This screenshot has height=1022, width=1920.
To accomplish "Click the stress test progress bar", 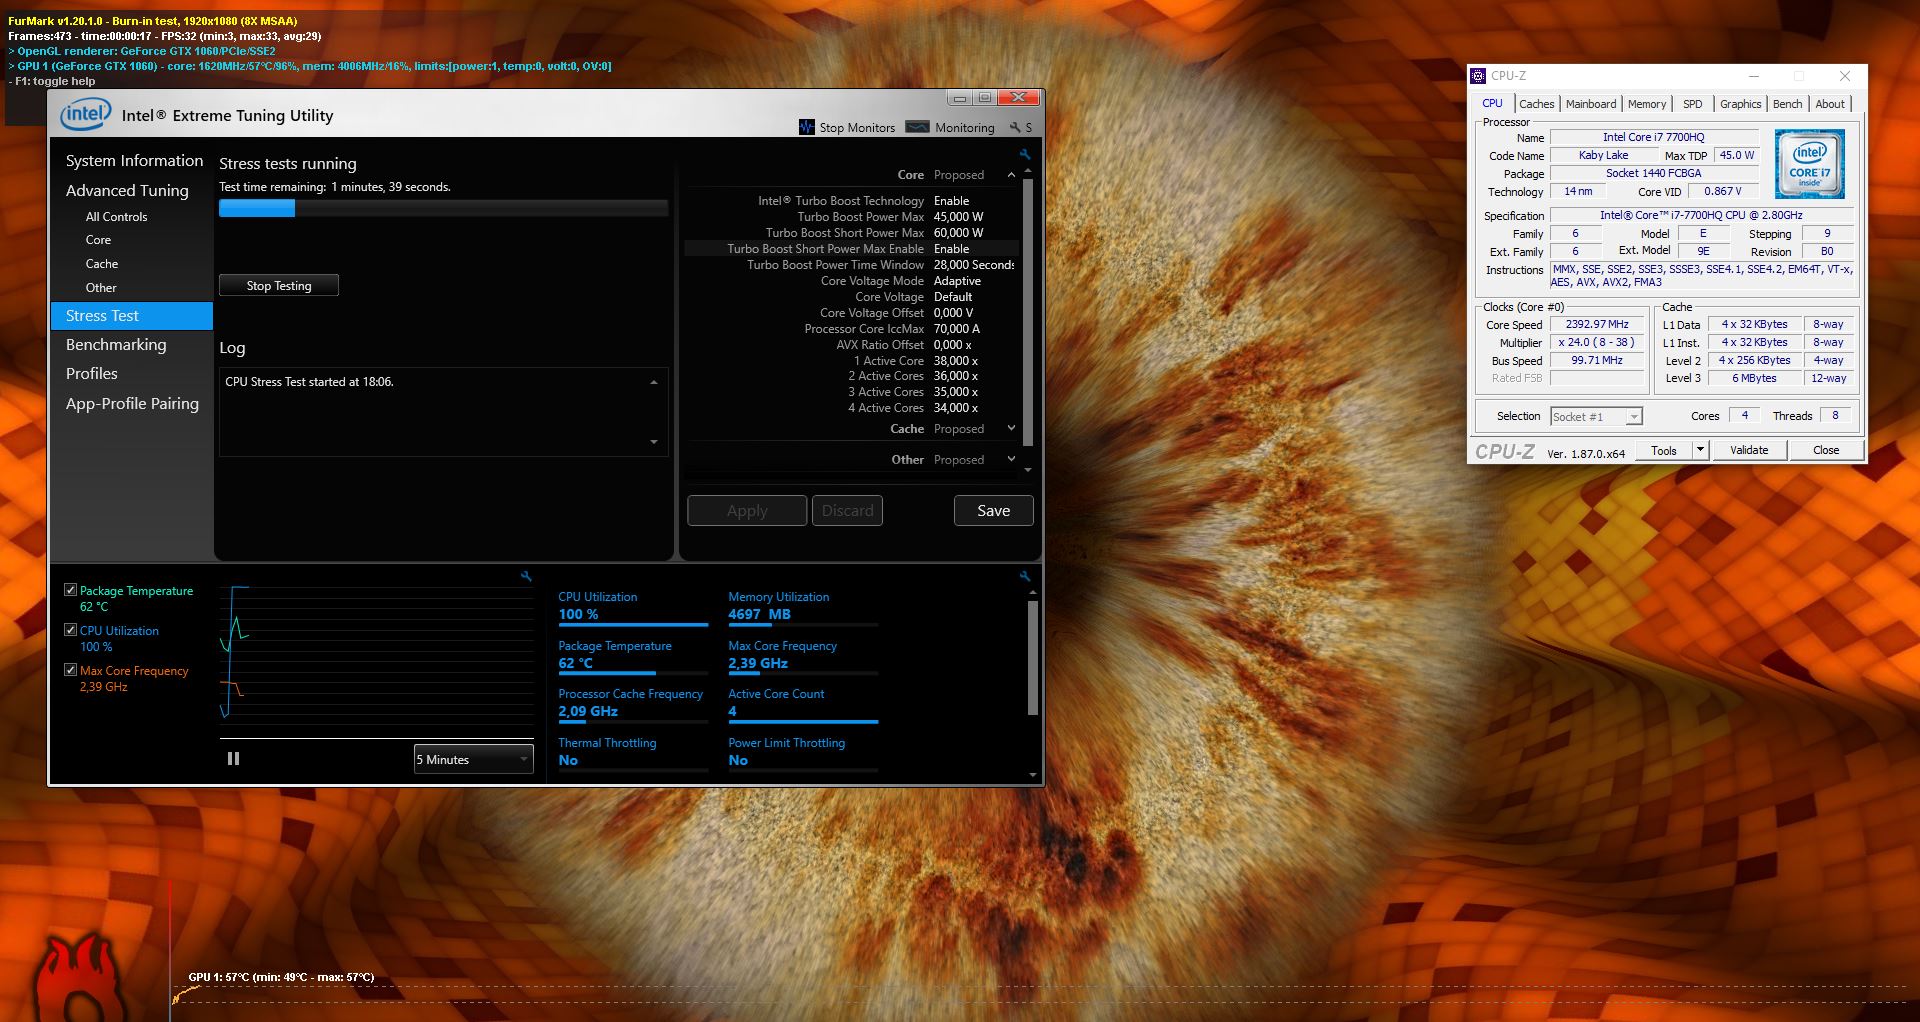I will point(443,208).
